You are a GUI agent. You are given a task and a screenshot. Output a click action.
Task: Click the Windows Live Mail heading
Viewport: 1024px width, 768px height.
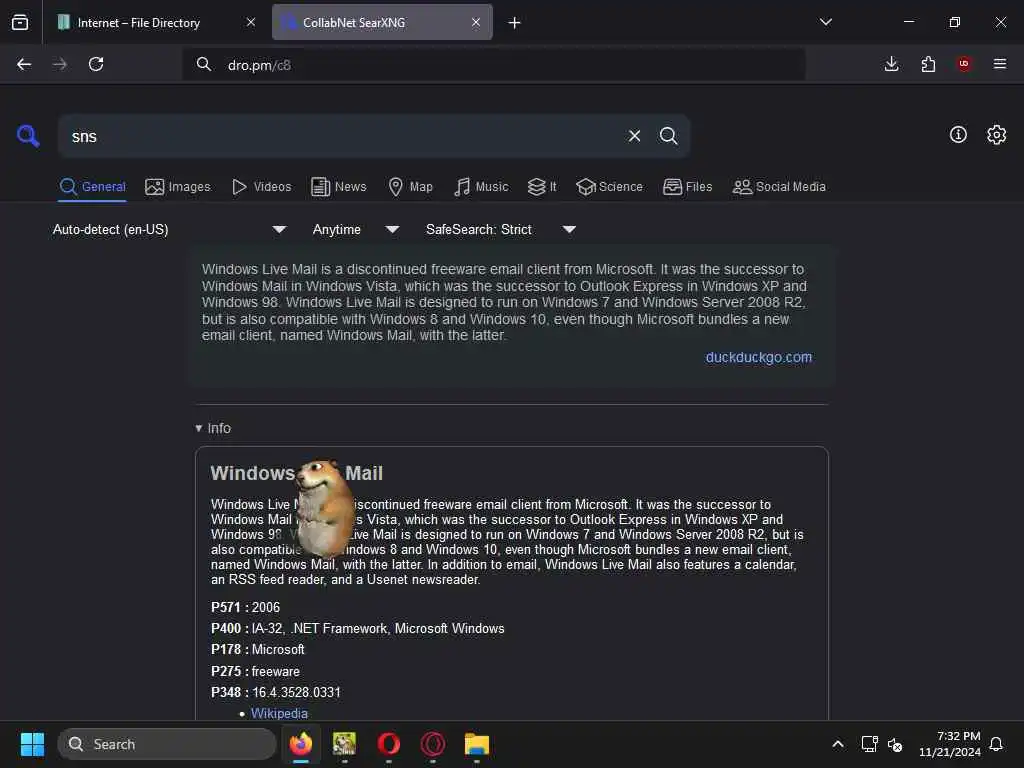tap(296, 473)
